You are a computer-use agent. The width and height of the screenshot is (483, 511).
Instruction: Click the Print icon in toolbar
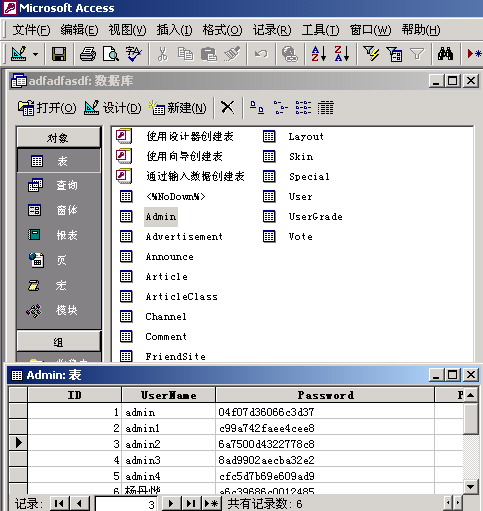[x=88, y=54]
